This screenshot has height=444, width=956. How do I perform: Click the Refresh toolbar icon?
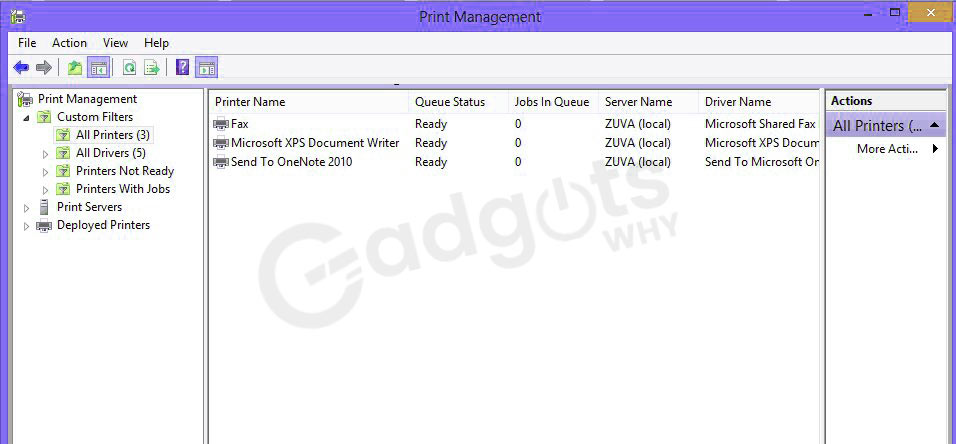tap(129, 68)
